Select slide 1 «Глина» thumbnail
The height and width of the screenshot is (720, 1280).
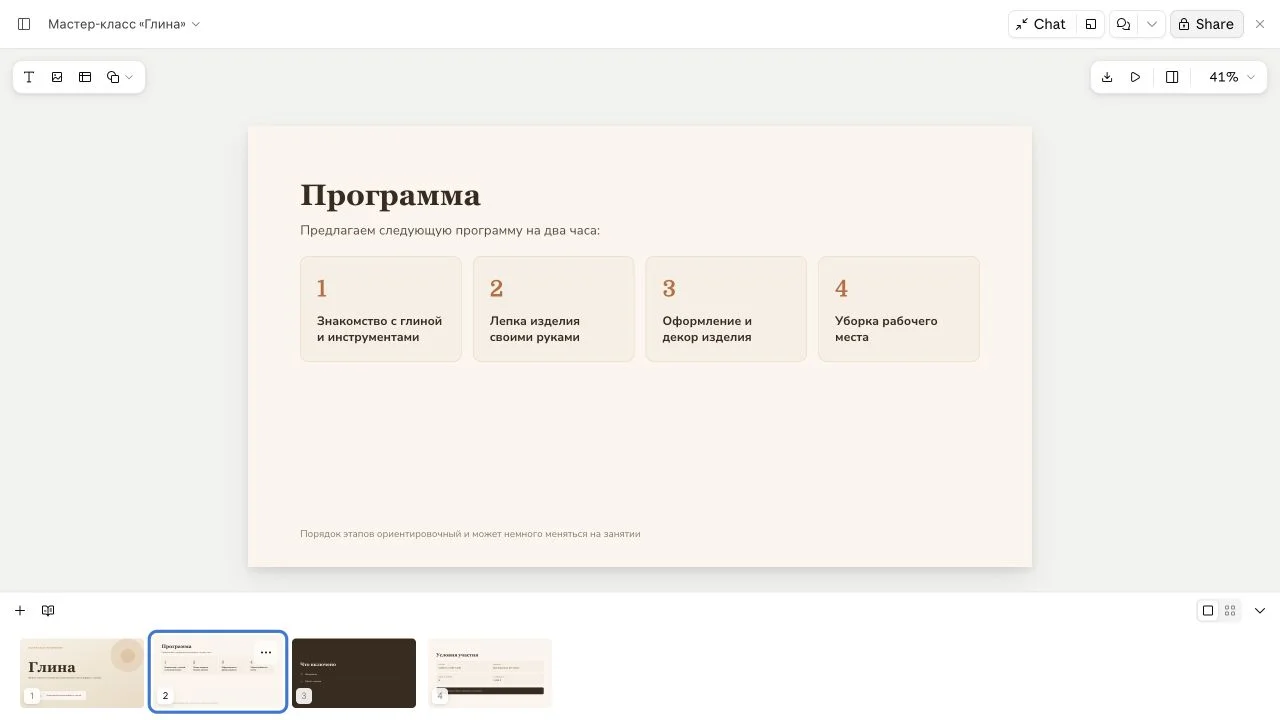tap(82, 673)
